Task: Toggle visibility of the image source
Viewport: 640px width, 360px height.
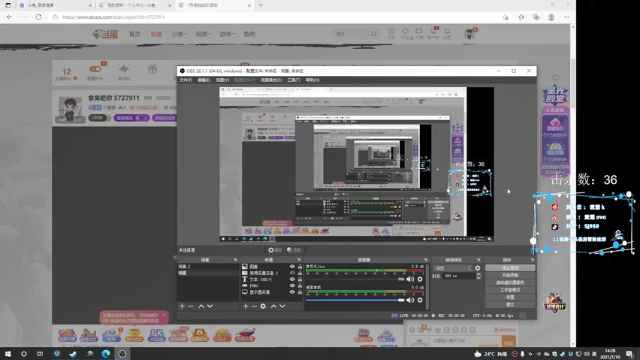Action: 292,267
